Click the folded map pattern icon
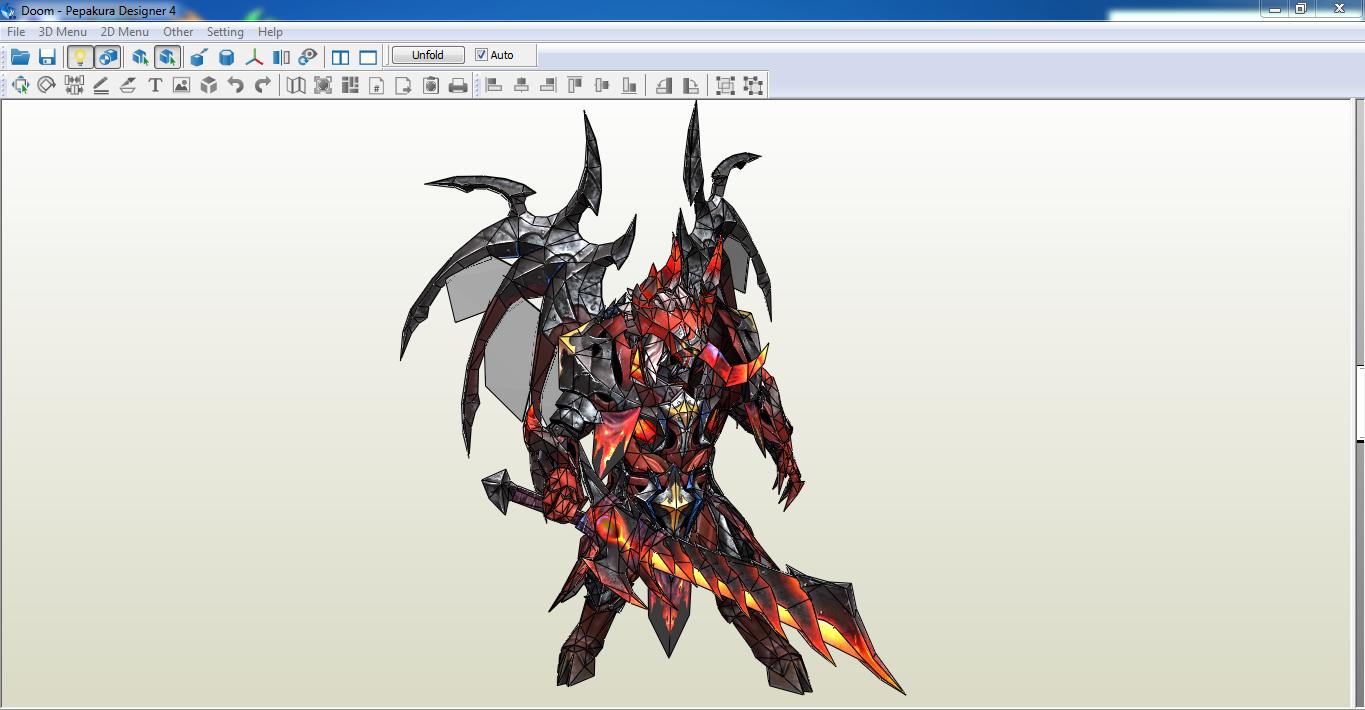1365x710 pixels. click(296, 86)
